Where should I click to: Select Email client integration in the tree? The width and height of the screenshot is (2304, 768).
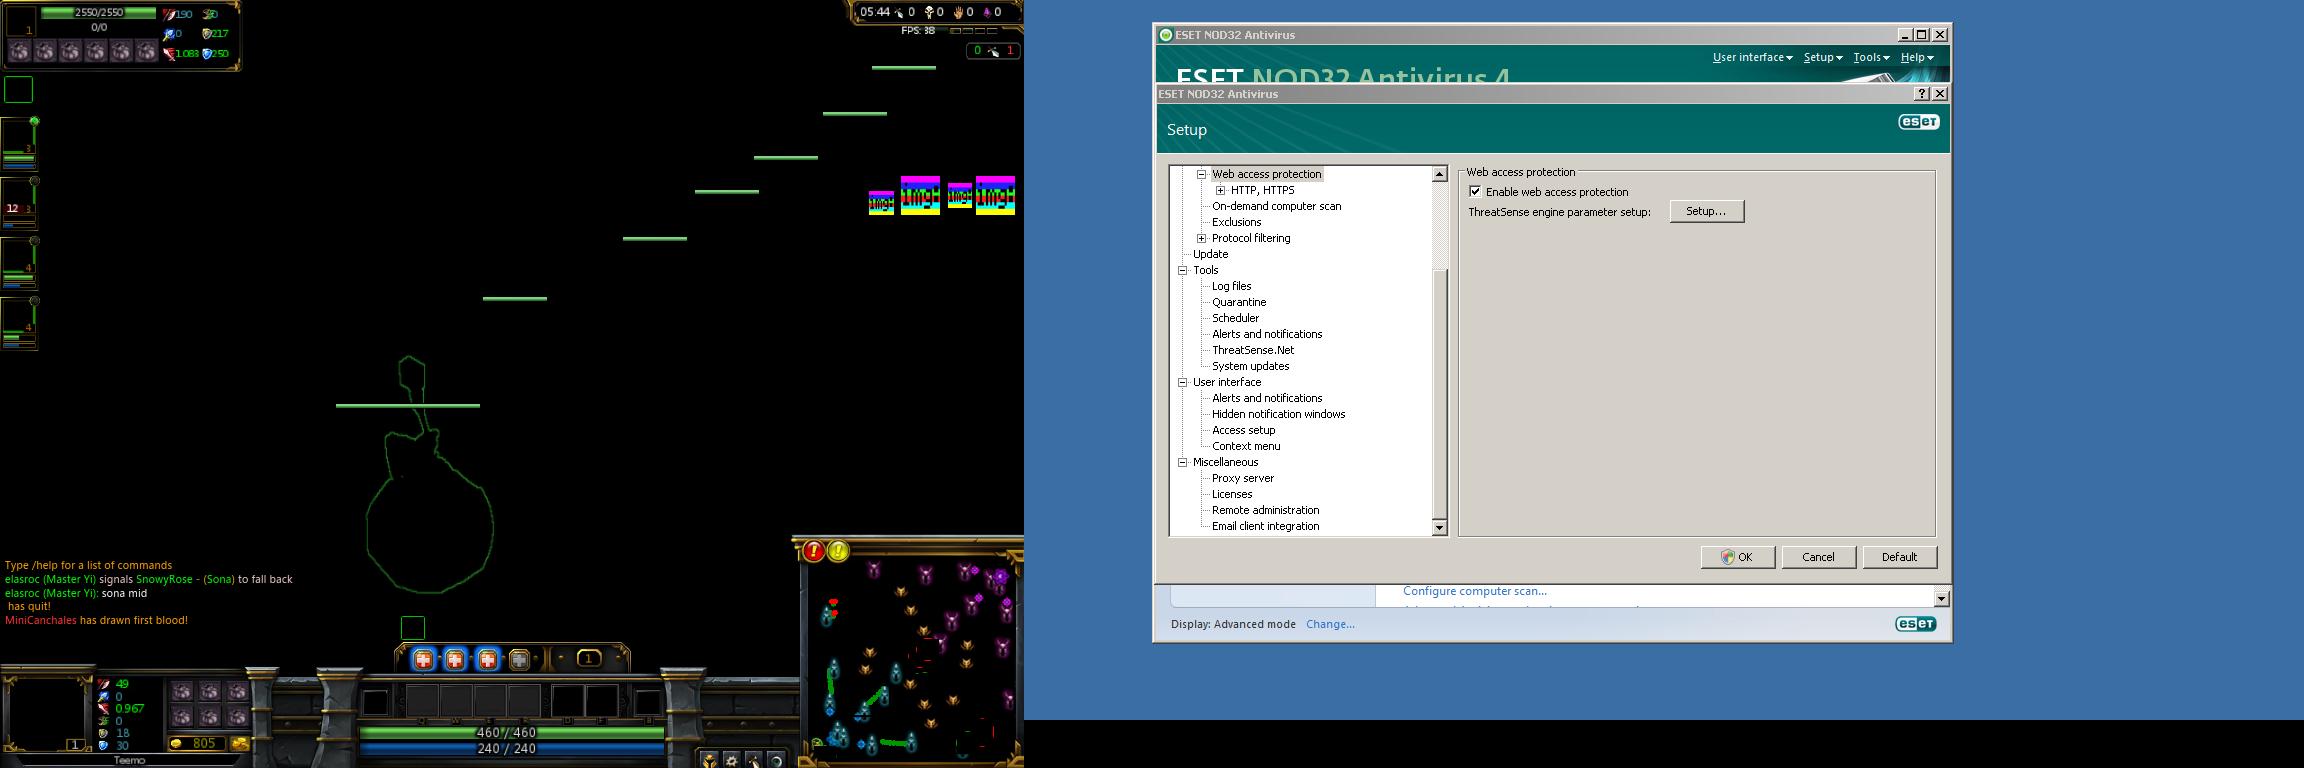(1266, 526)
